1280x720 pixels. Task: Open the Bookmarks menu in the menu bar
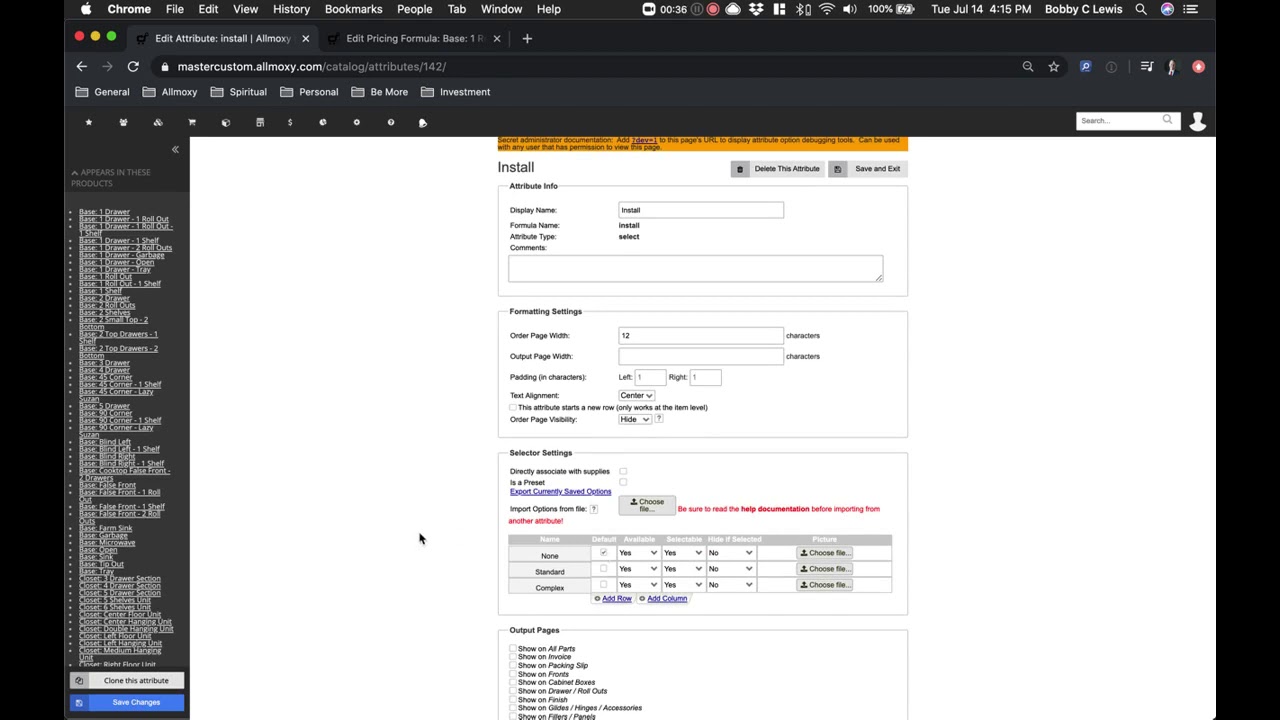[x=353, y=9]
